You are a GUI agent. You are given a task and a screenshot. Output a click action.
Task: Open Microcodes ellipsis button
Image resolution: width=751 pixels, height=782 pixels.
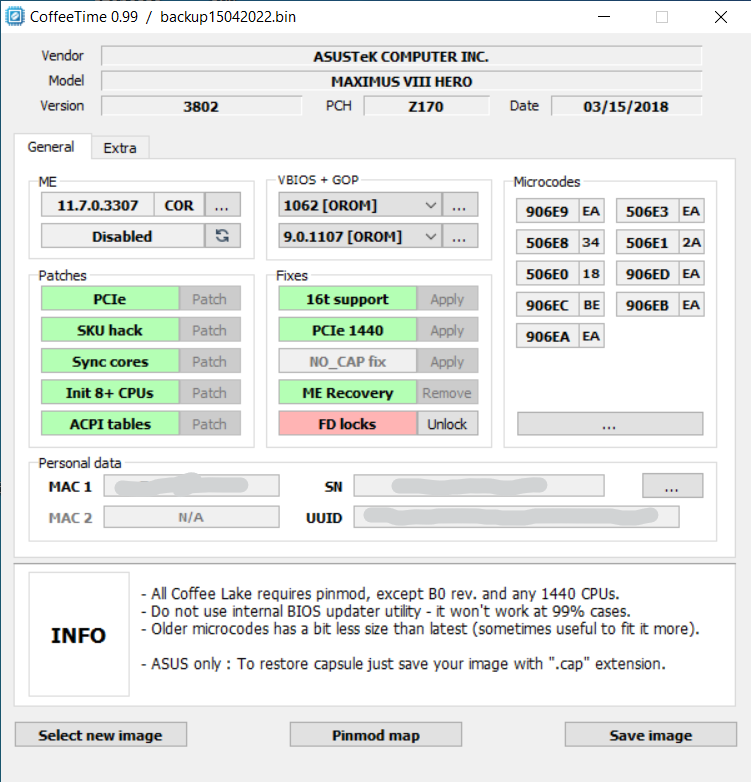[x=610, y=424]
